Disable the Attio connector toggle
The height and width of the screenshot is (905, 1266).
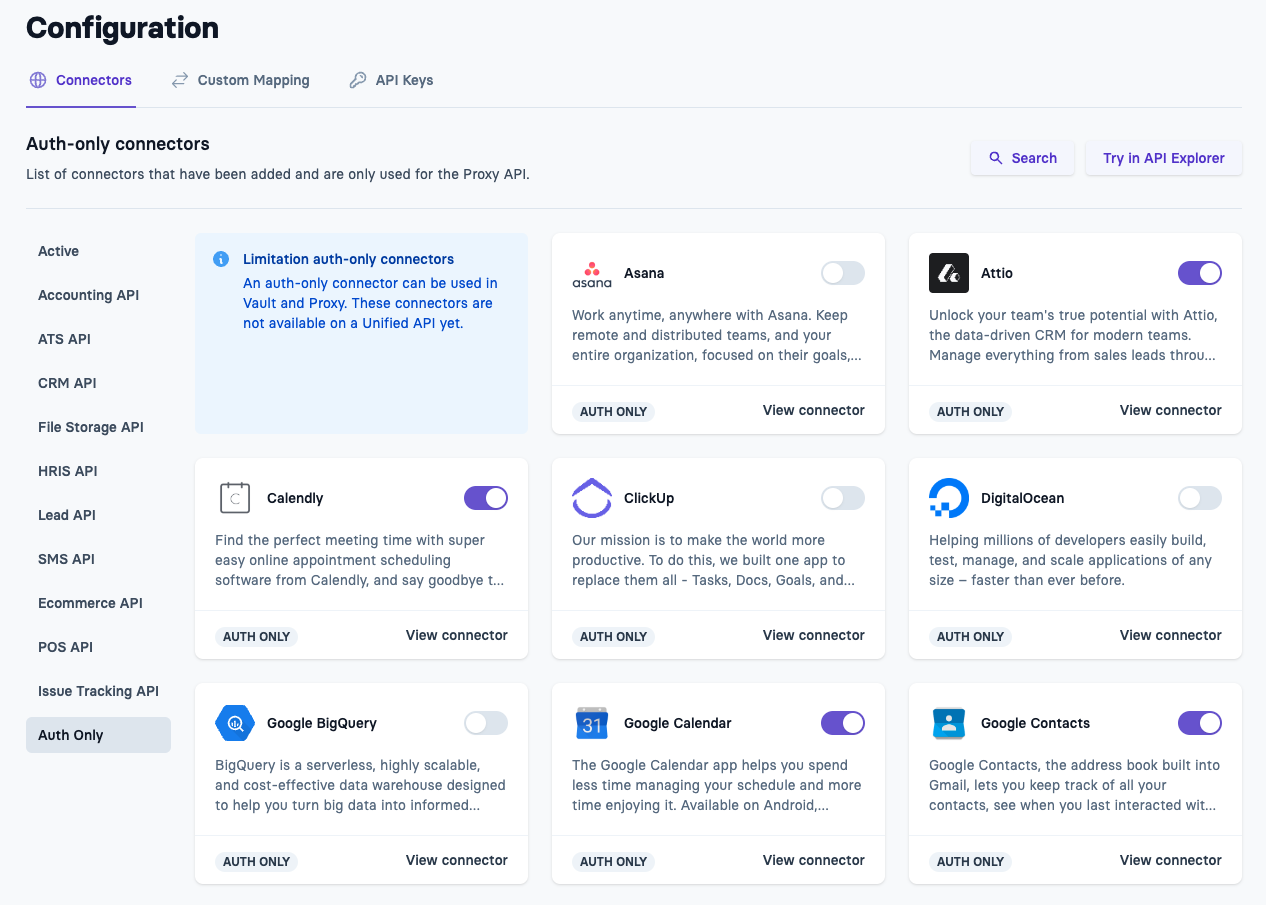1200,273
